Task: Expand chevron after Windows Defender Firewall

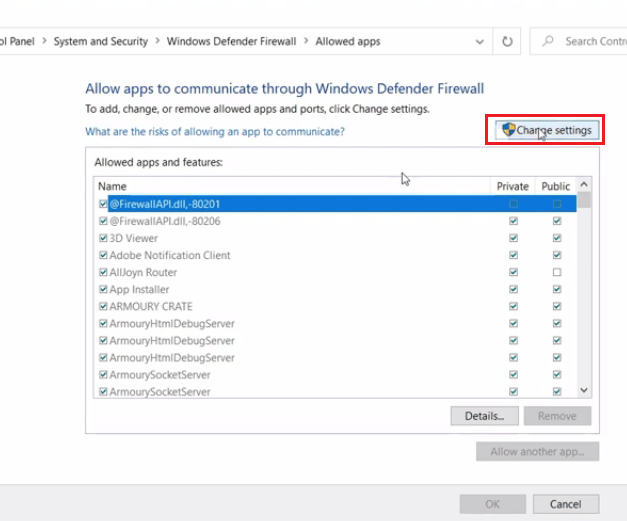Action: [x=306, y=41]
